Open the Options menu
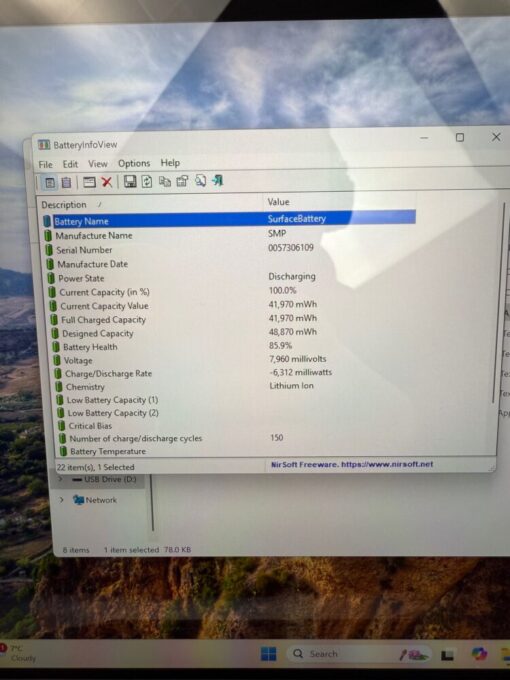Viewport: 510px width, 680px height. (134, 163)
